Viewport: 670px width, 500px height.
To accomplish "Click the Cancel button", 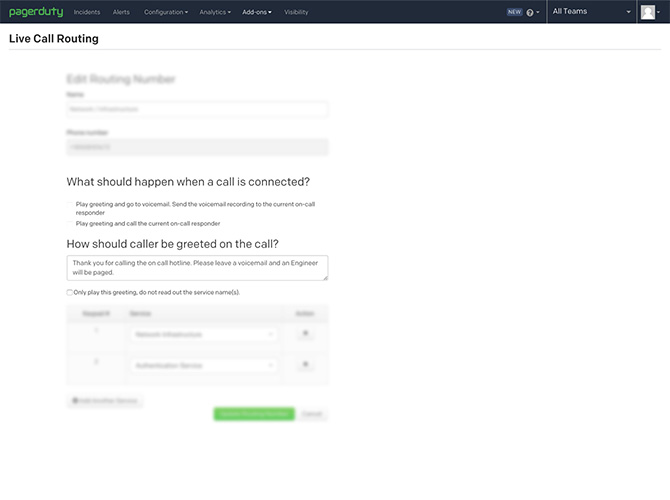I will click(x=313, y=413).
